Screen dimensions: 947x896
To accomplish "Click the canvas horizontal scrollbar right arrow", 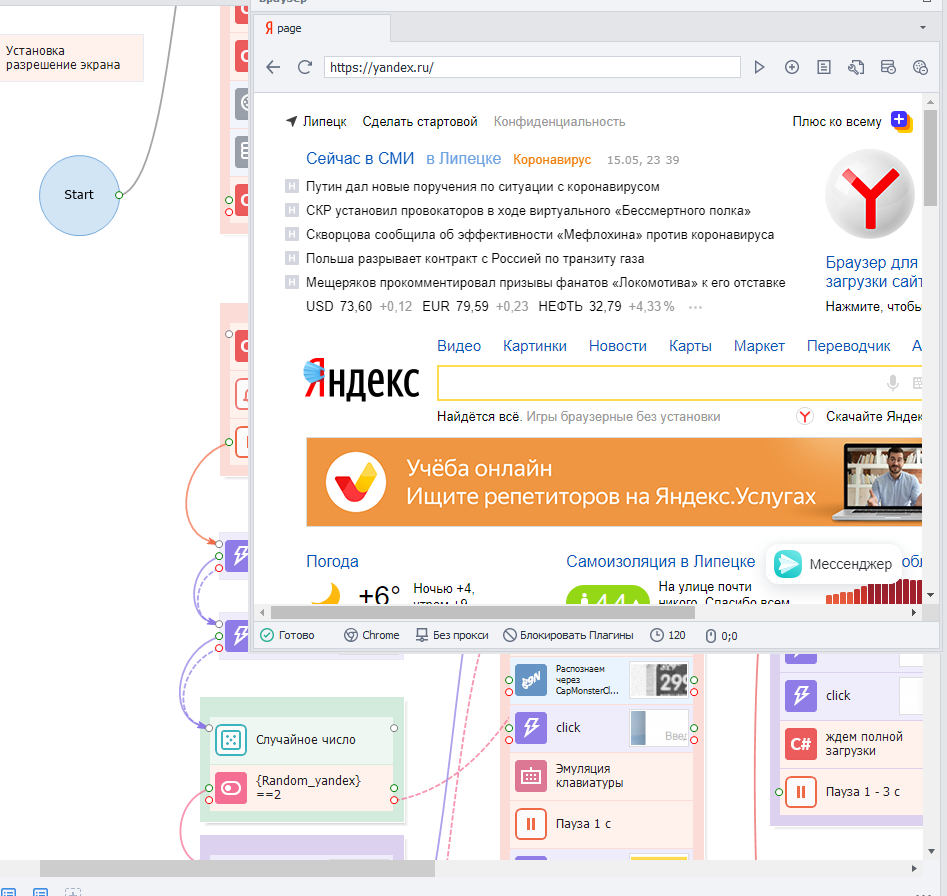I will coord(914,868).
